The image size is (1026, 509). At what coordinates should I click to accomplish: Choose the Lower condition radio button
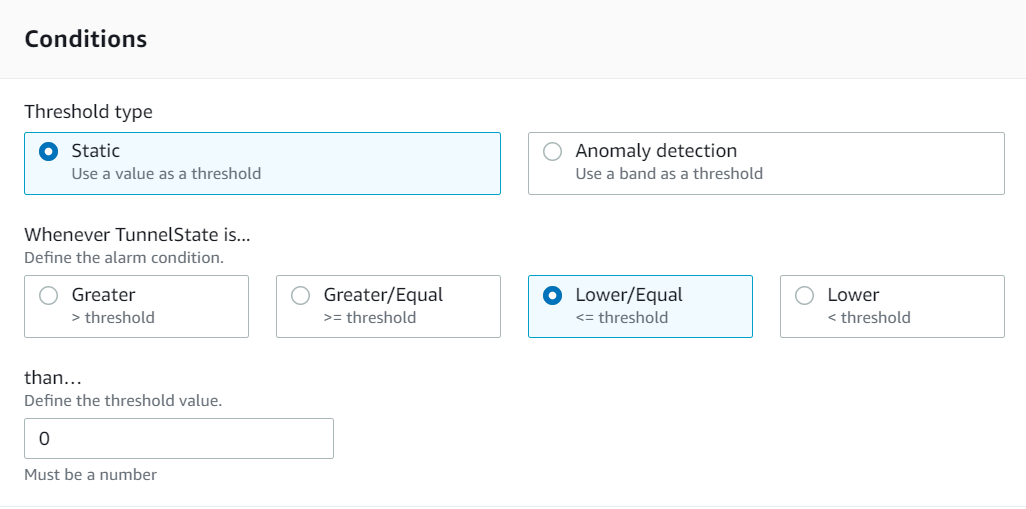(x=803, y=296)
